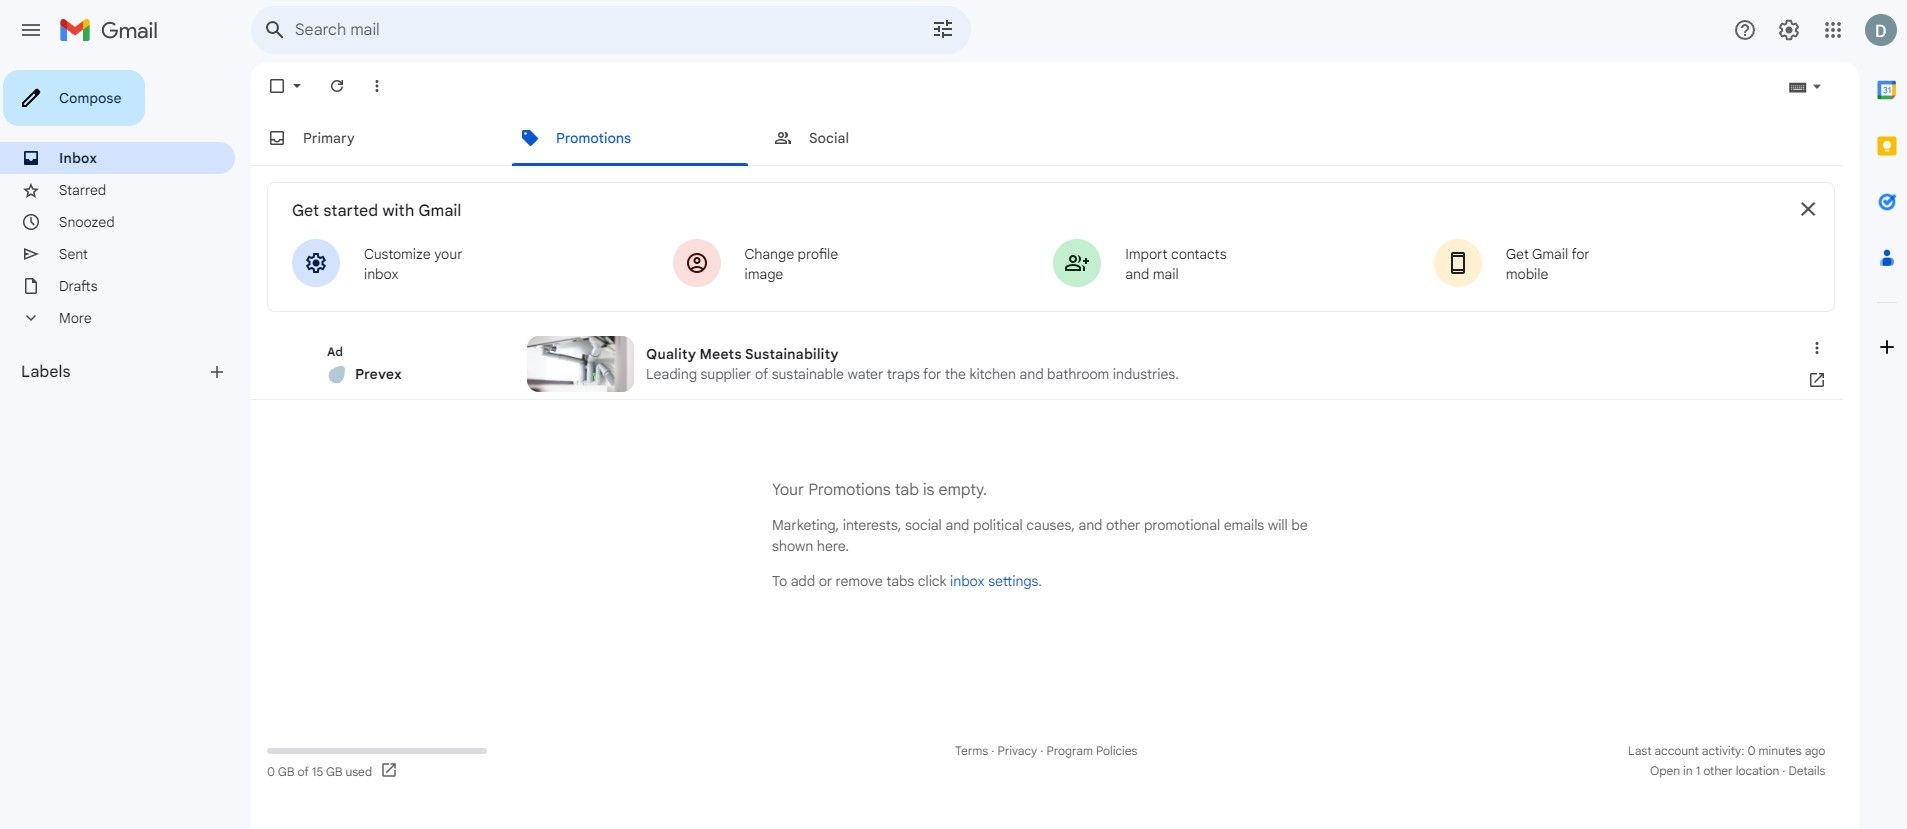Click the Customize your inbox gear icon
Viewport: 1907px width, 829px height.
click(x=316, y=263)
